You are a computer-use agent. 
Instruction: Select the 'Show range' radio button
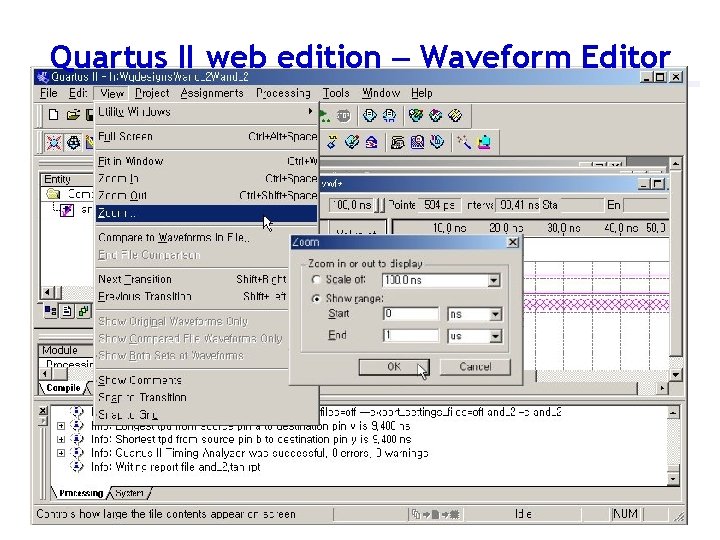pos(316,299)
